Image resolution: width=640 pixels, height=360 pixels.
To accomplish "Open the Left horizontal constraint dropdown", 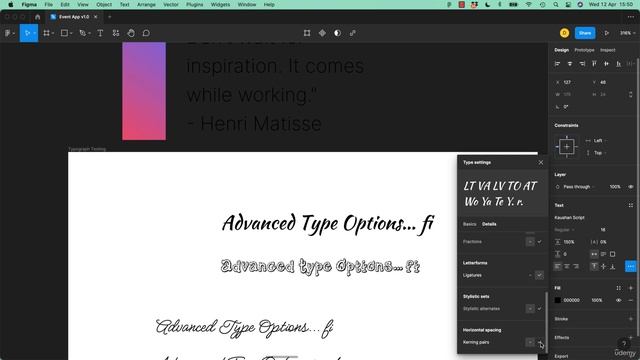I will click(597, 140).
